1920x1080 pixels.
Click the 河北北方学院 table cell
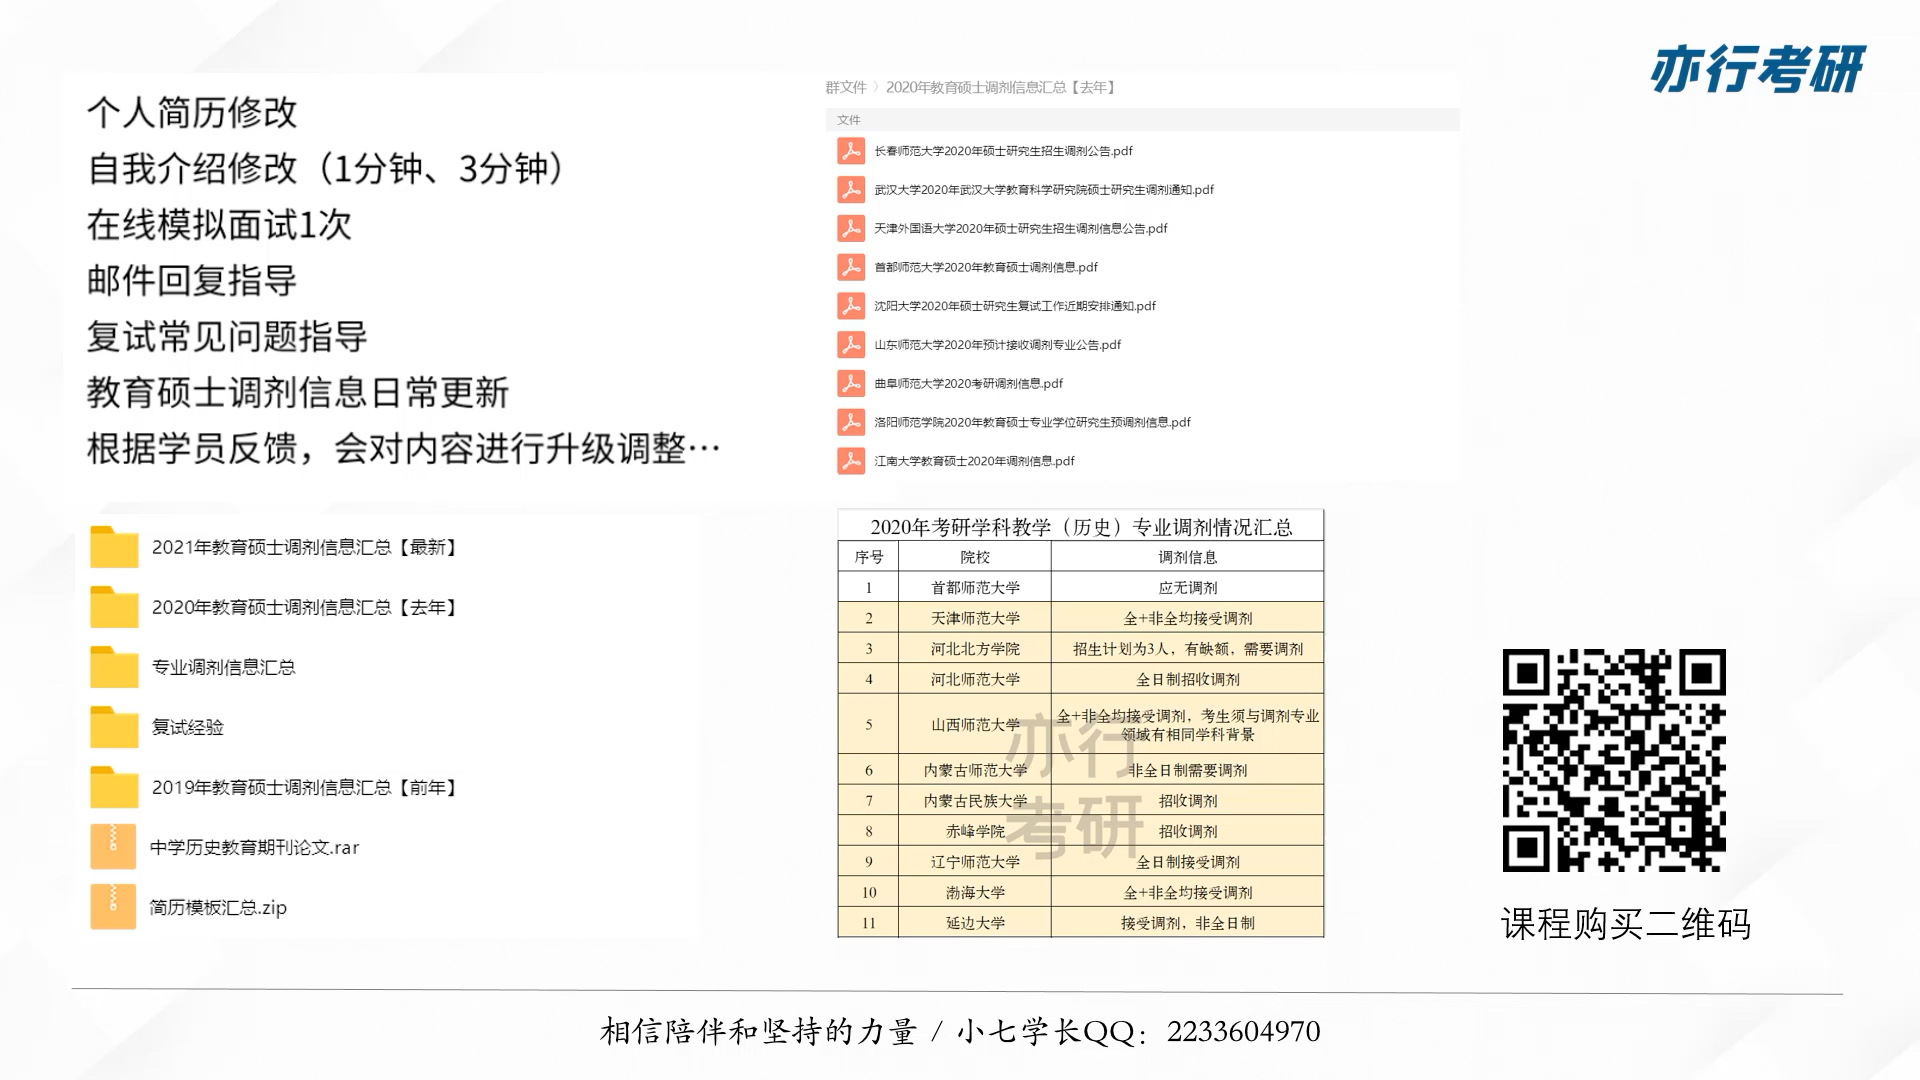[975, 649]
